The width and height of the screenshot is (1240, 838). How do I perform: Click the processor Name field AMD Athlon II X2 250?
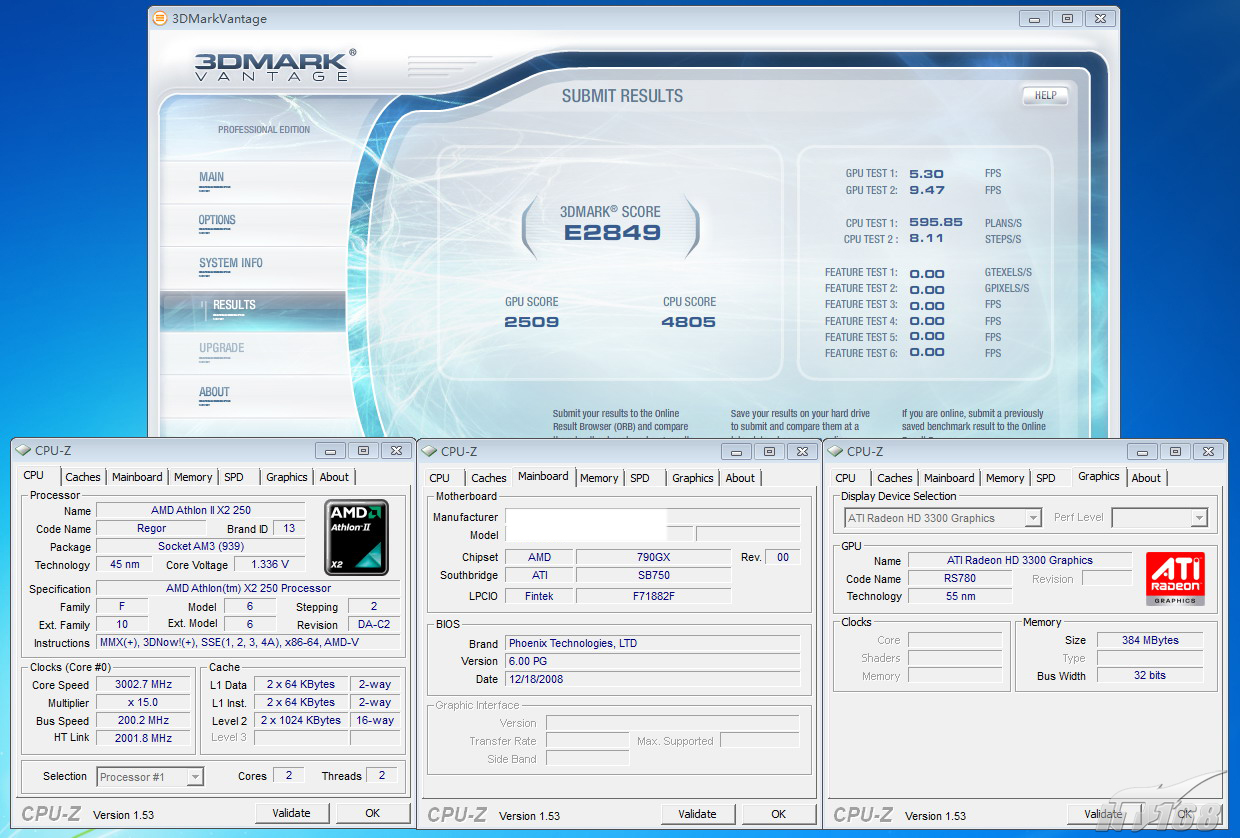200,510
